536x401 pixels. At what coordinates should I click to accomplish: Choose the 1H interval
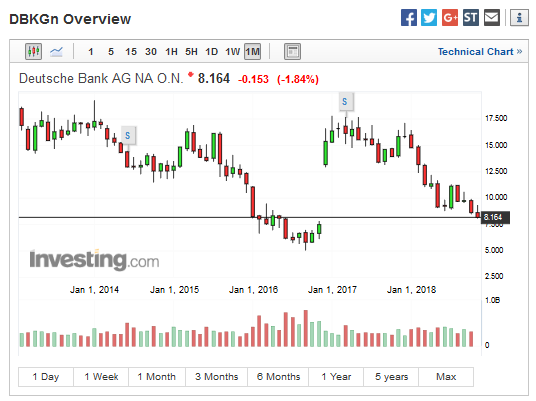pyautogui.click(x=171, y=52)
